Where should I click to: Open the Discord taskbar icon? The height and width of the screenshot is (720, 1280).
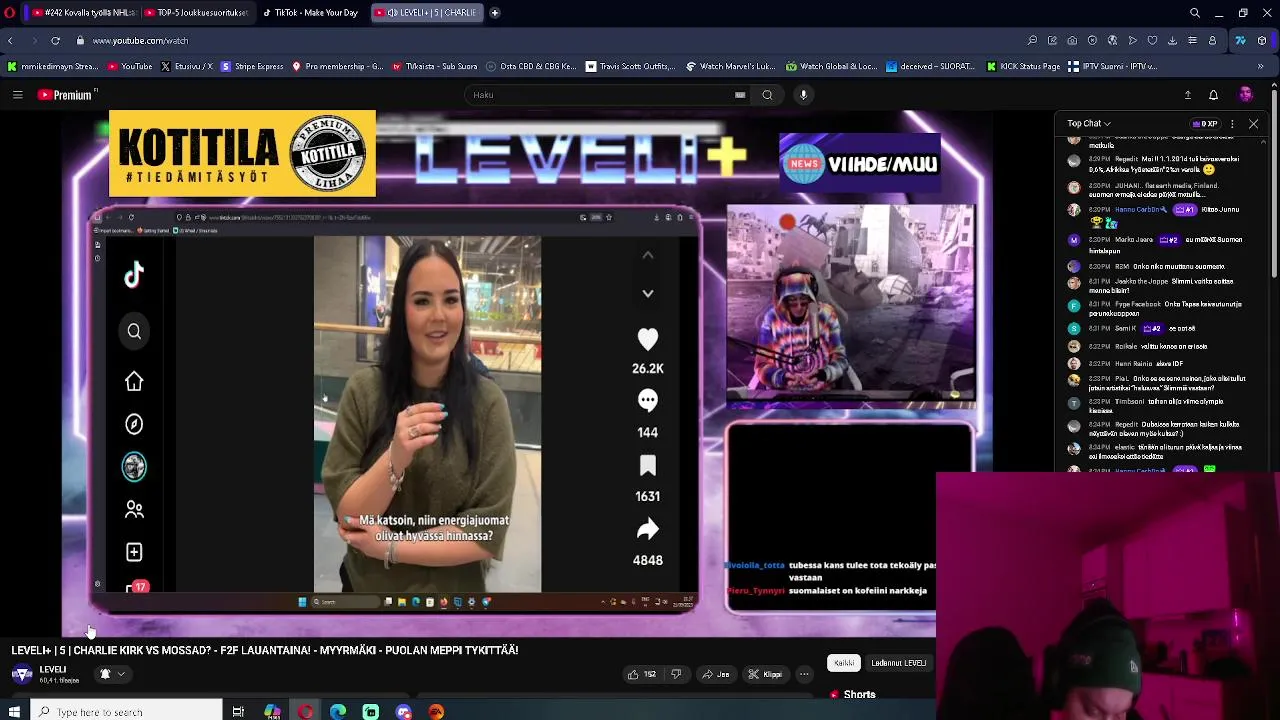tap(403, 712)
